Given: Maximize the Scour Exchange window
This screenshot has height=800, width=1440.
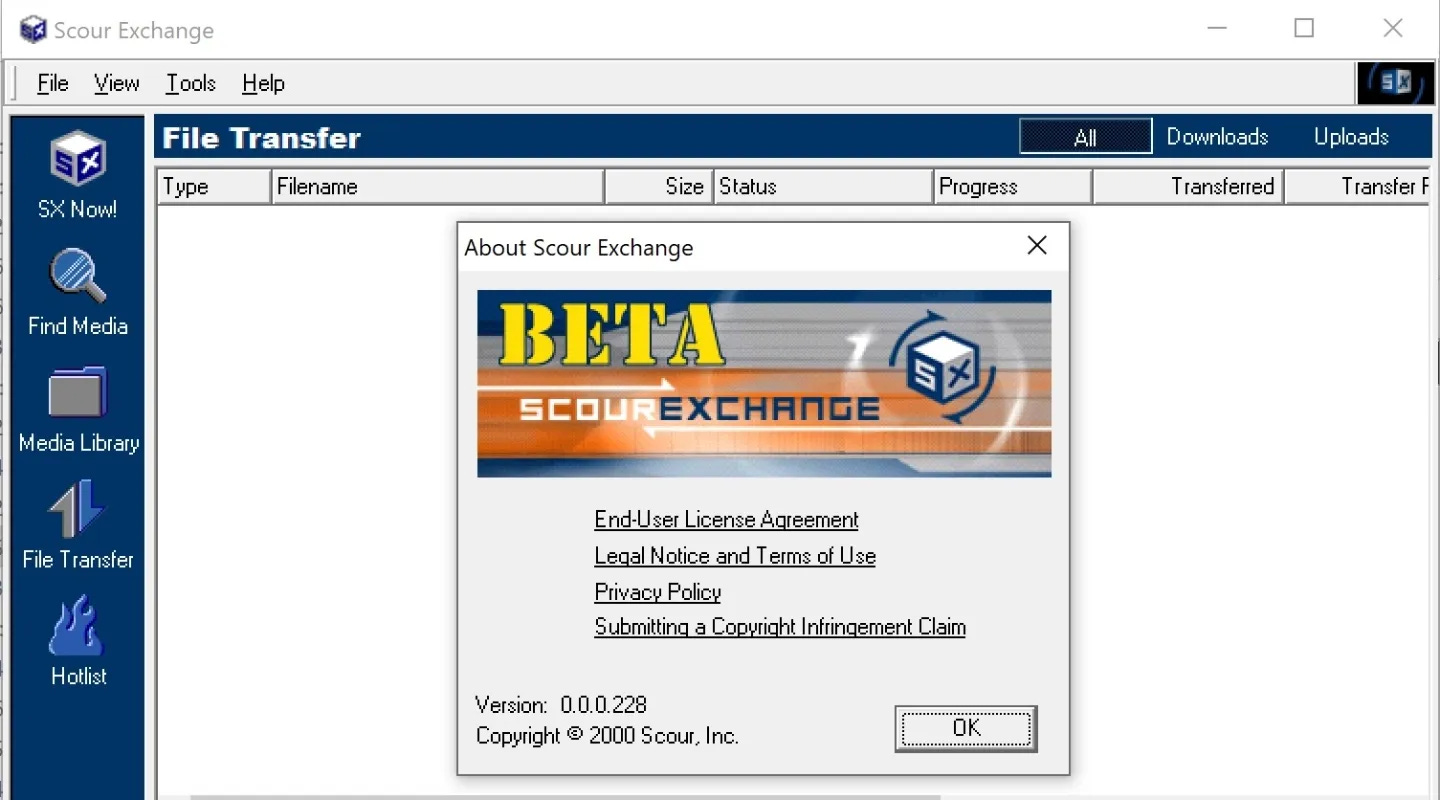Looking at the screenshot, I should point(1304,29).
